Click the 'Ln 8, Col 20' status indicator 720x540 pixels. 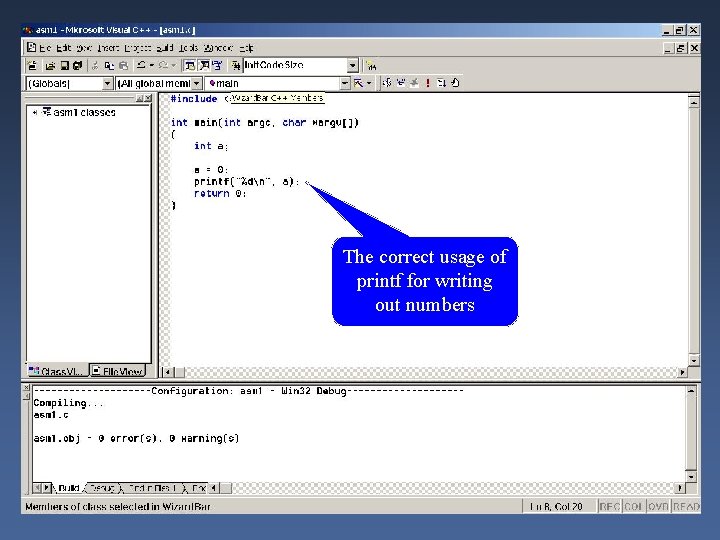[556, 506]
